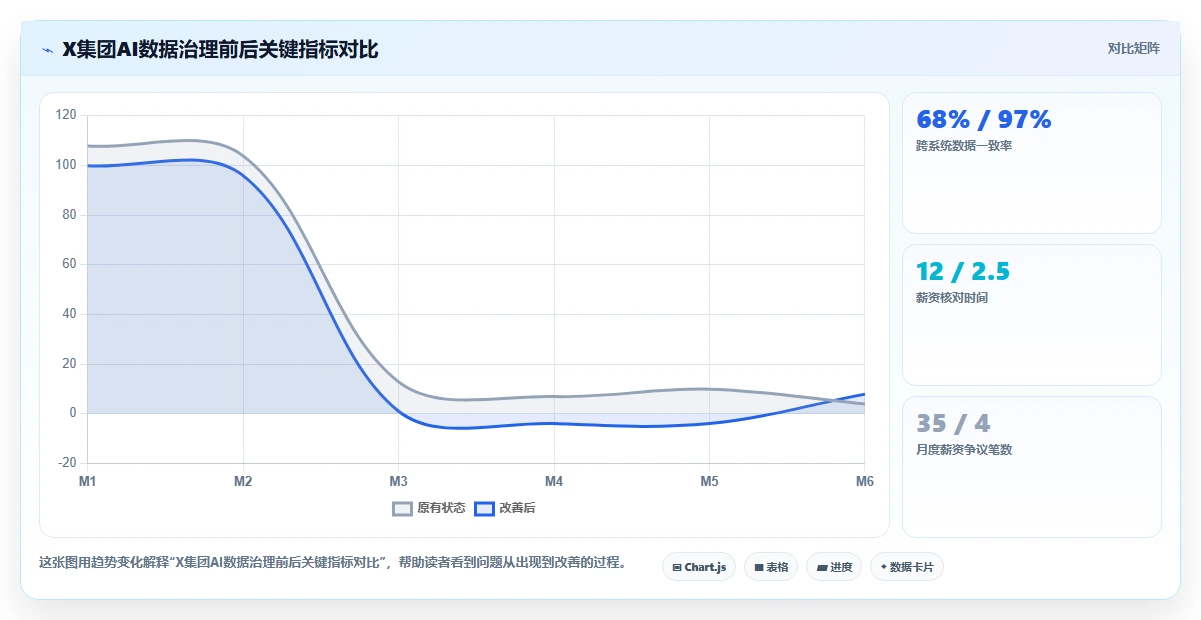Click the M4 x-axis label
The height and width of the screenshot is (620, 1201).
[554, 481]
